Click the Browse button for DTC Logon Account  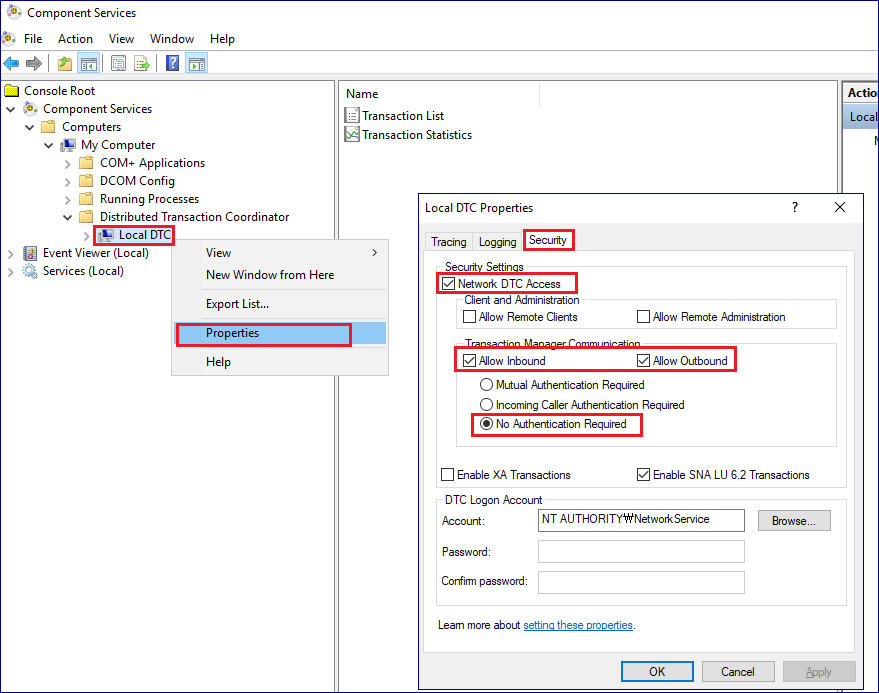[x=793, y=520]
